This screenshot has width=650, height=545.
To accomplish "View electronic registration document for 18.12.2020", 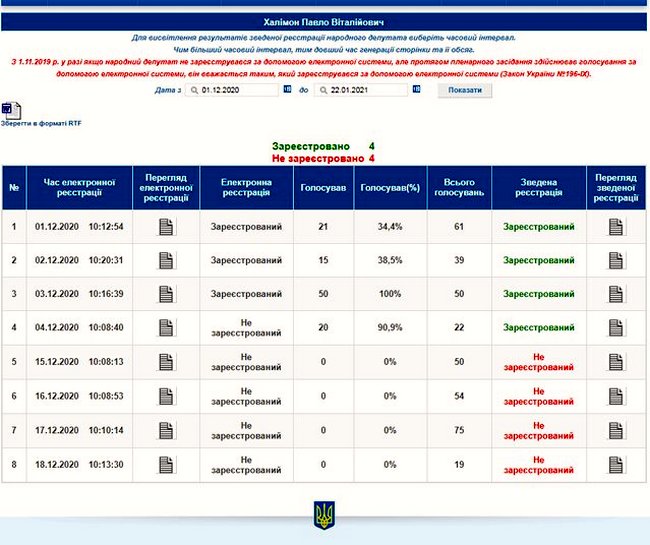I will coord(166,464).
